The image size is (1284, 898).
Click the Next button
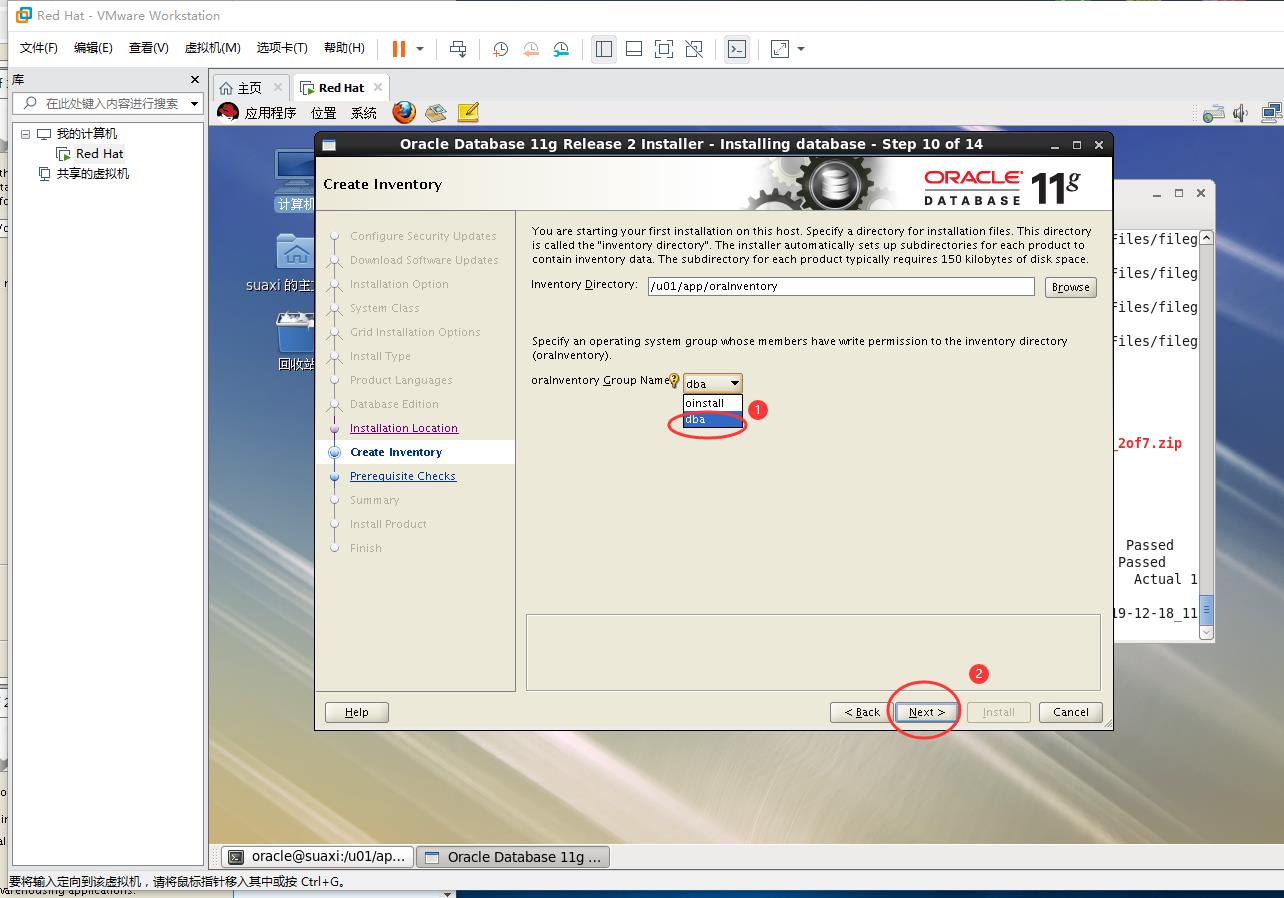926,712
